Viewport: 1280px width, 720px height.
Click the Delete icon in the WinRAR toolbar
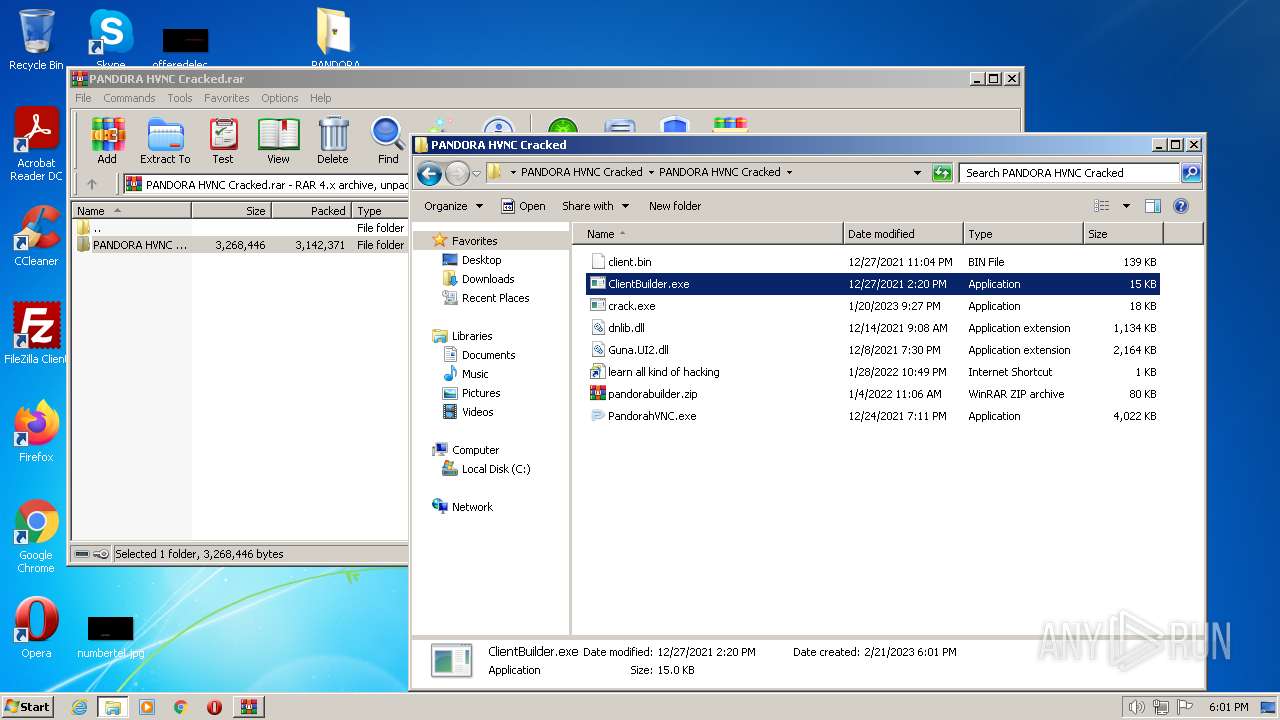pos(333,140)
